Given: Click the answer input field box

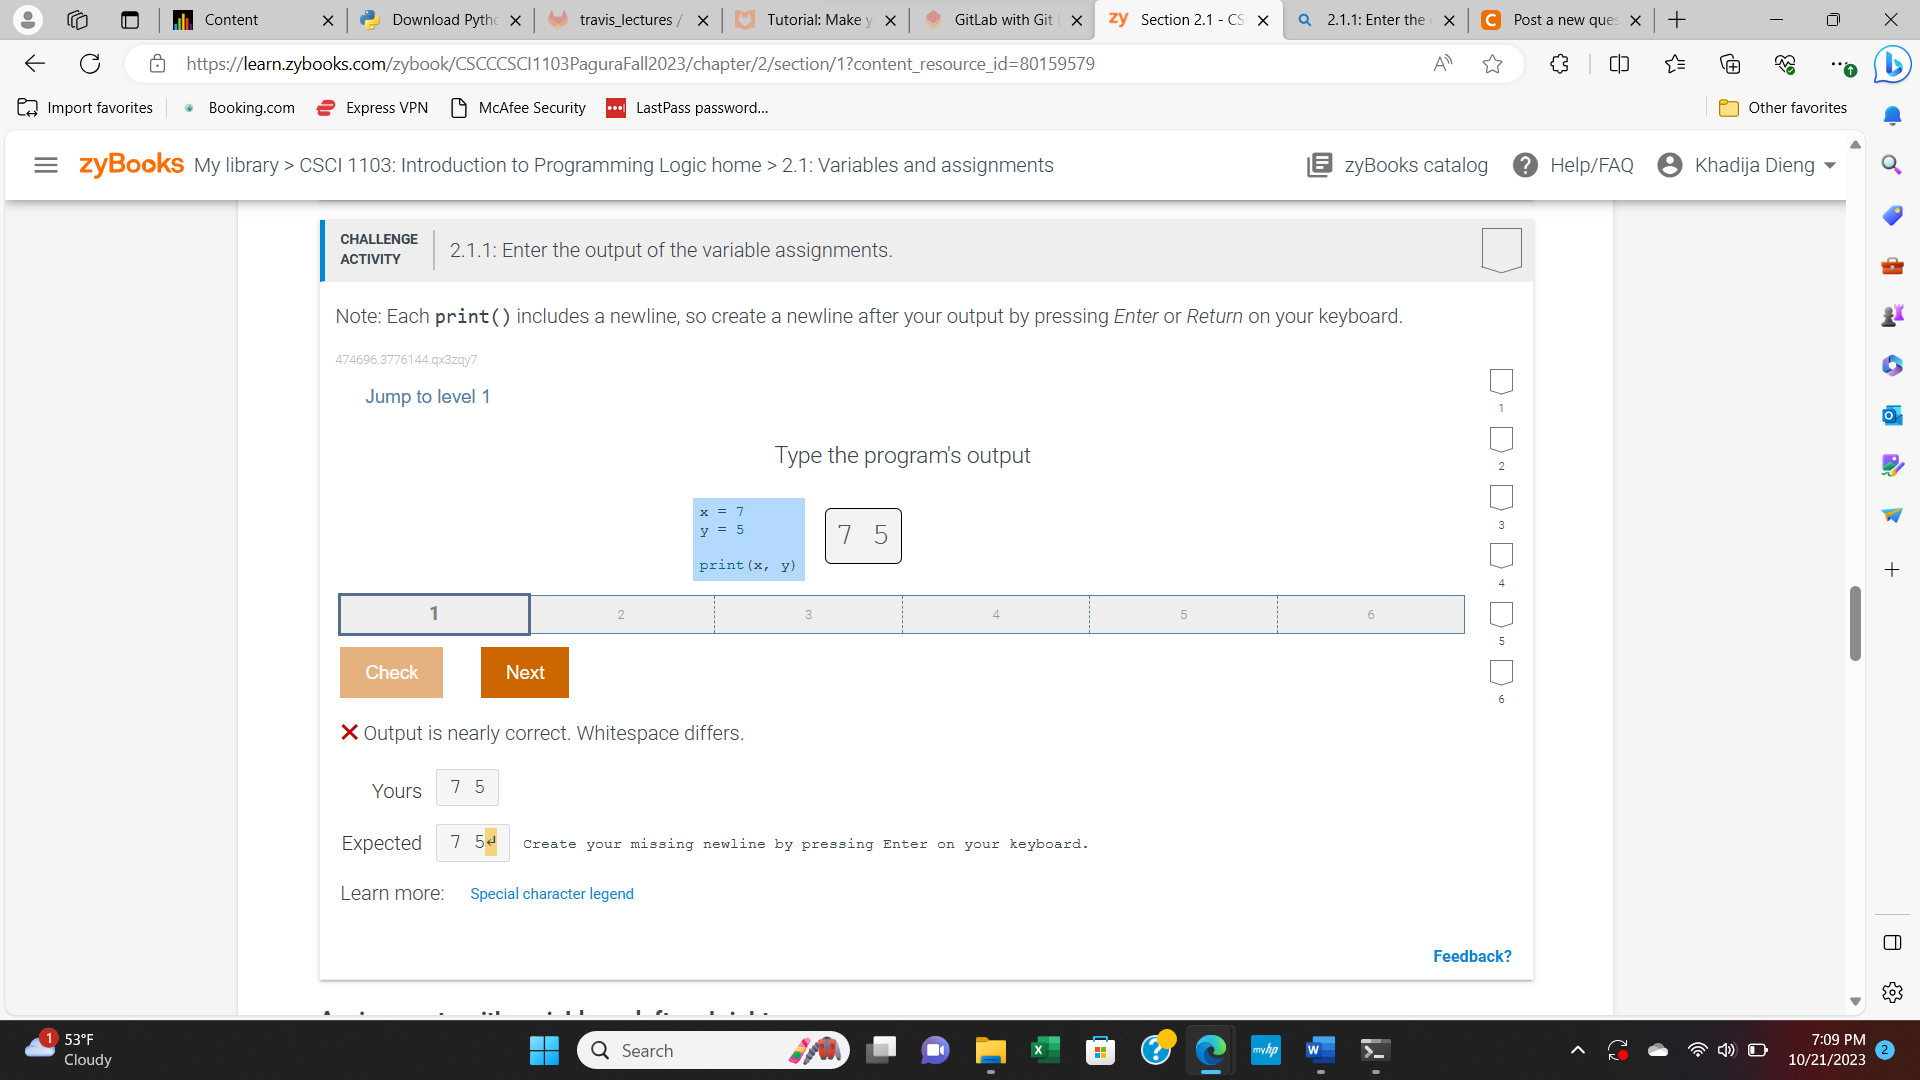Looking at the screenshot, I should 862,534.
